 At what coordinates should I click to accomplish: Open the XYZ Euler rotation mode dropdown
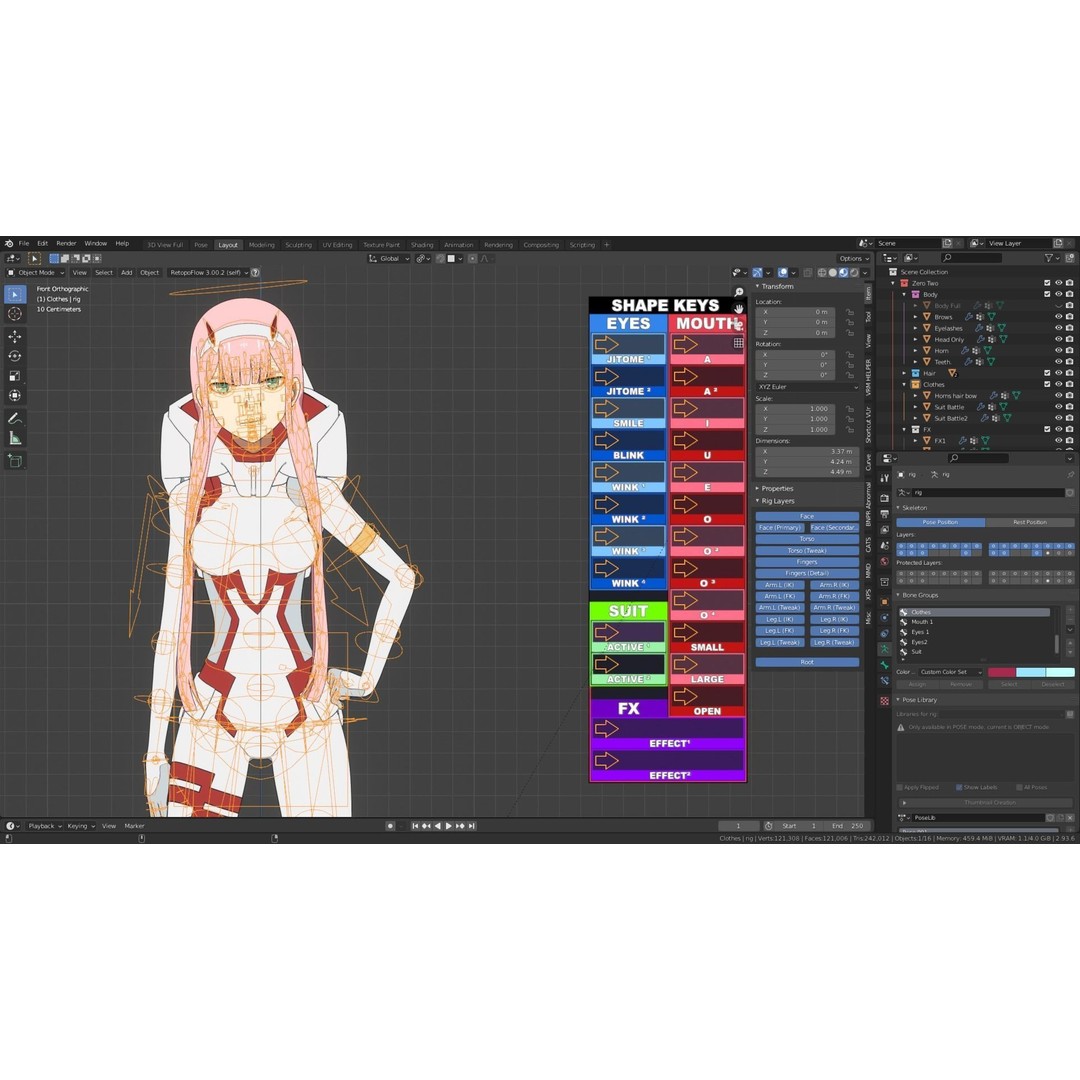pyautogui.click(x=808, y=387)
